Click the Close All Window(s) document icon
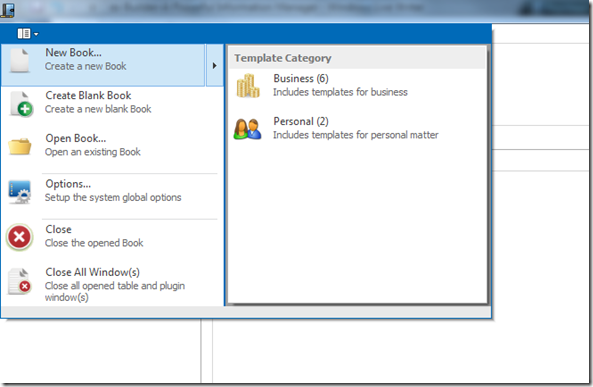Viewport: 593px width, 387px height. tap(20, 281)
